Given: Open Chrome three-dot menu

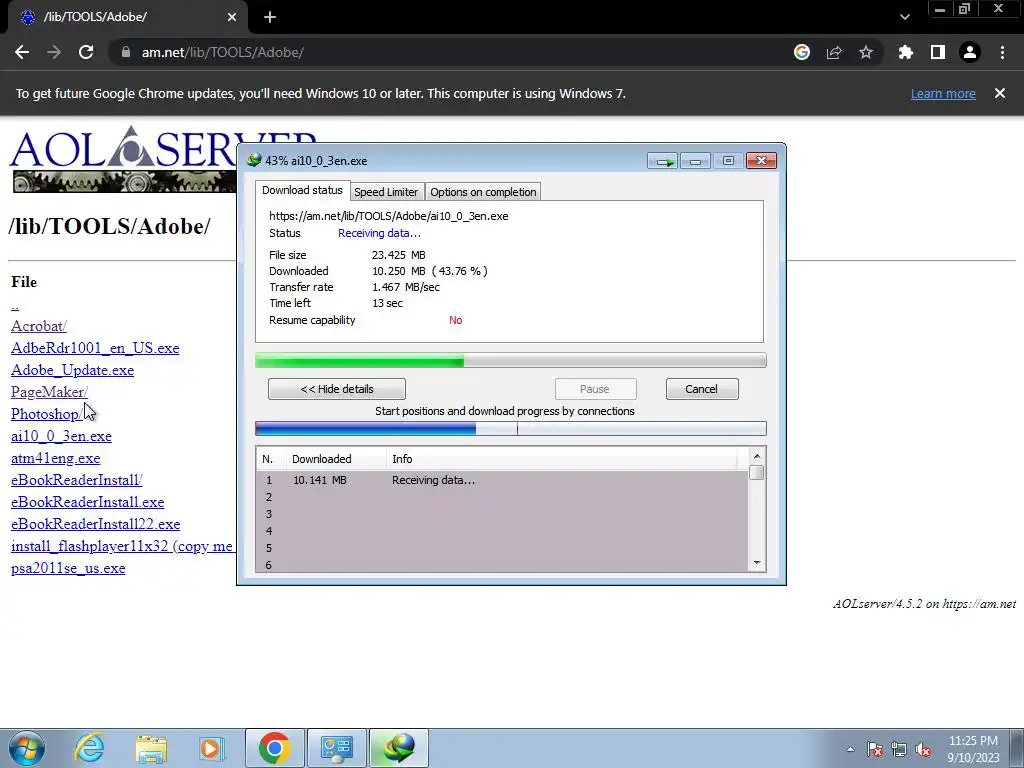Looking at the screenshot, I should pyautogui.click(x=1002, y=52).
